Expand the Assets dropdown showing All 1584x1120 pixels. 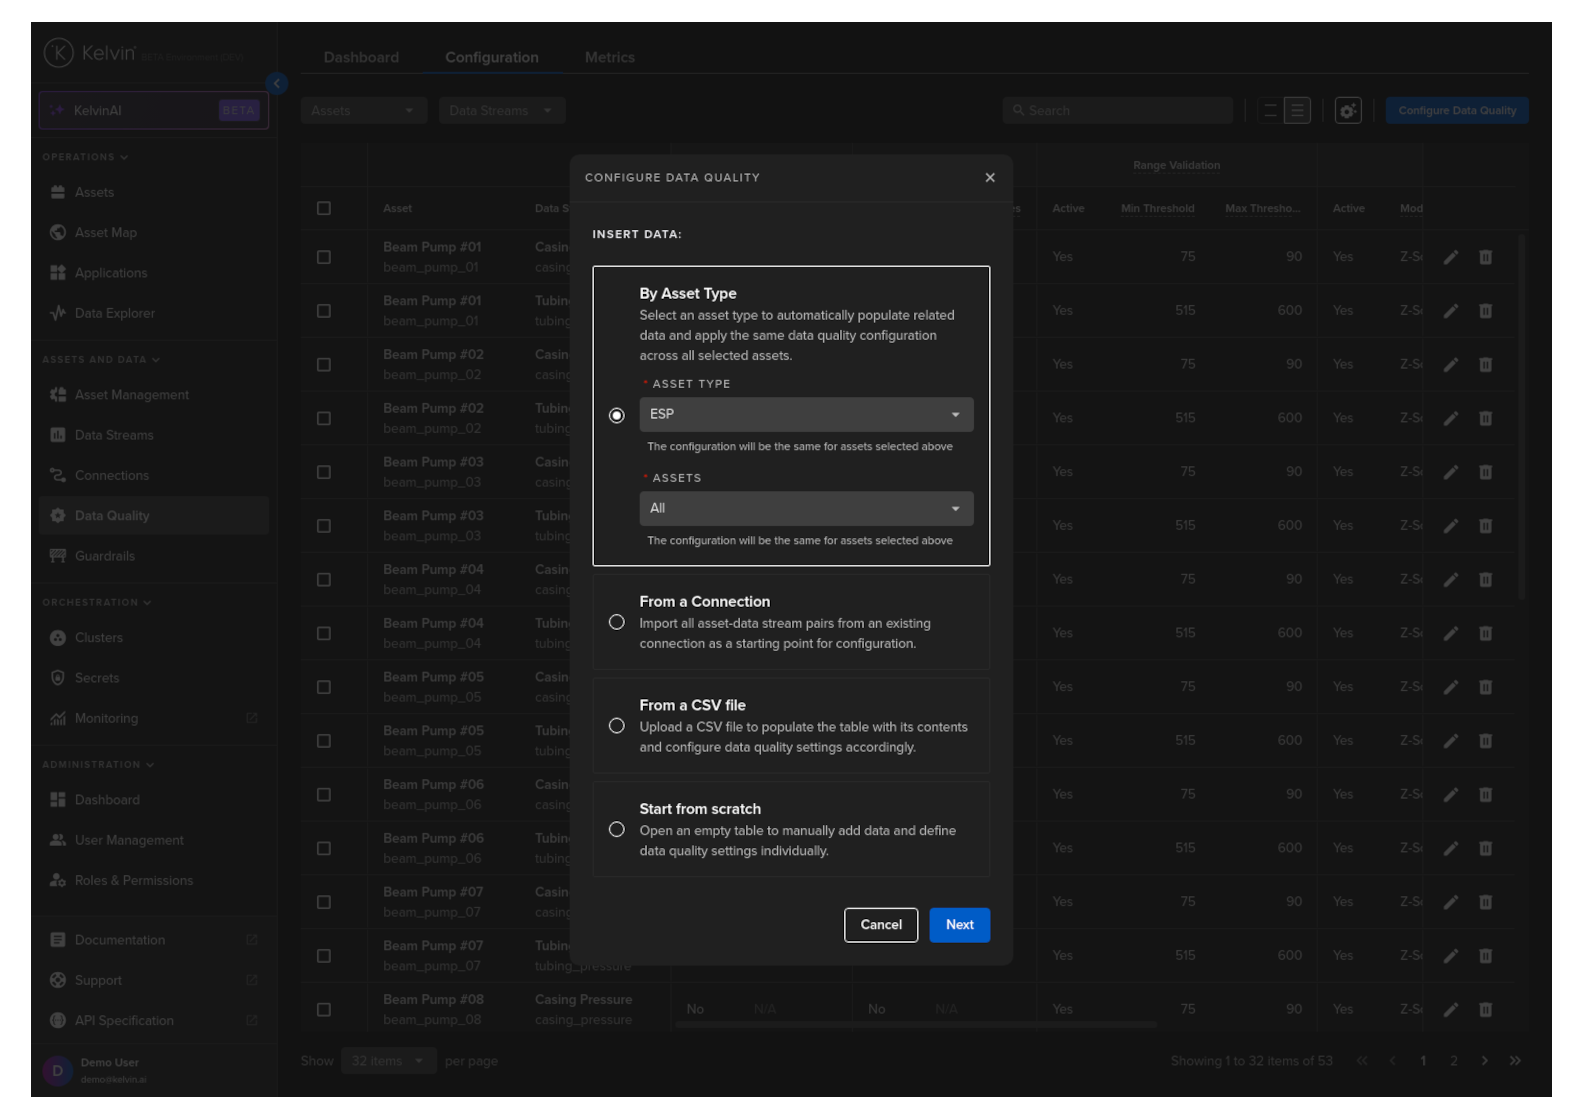(805, 508)
